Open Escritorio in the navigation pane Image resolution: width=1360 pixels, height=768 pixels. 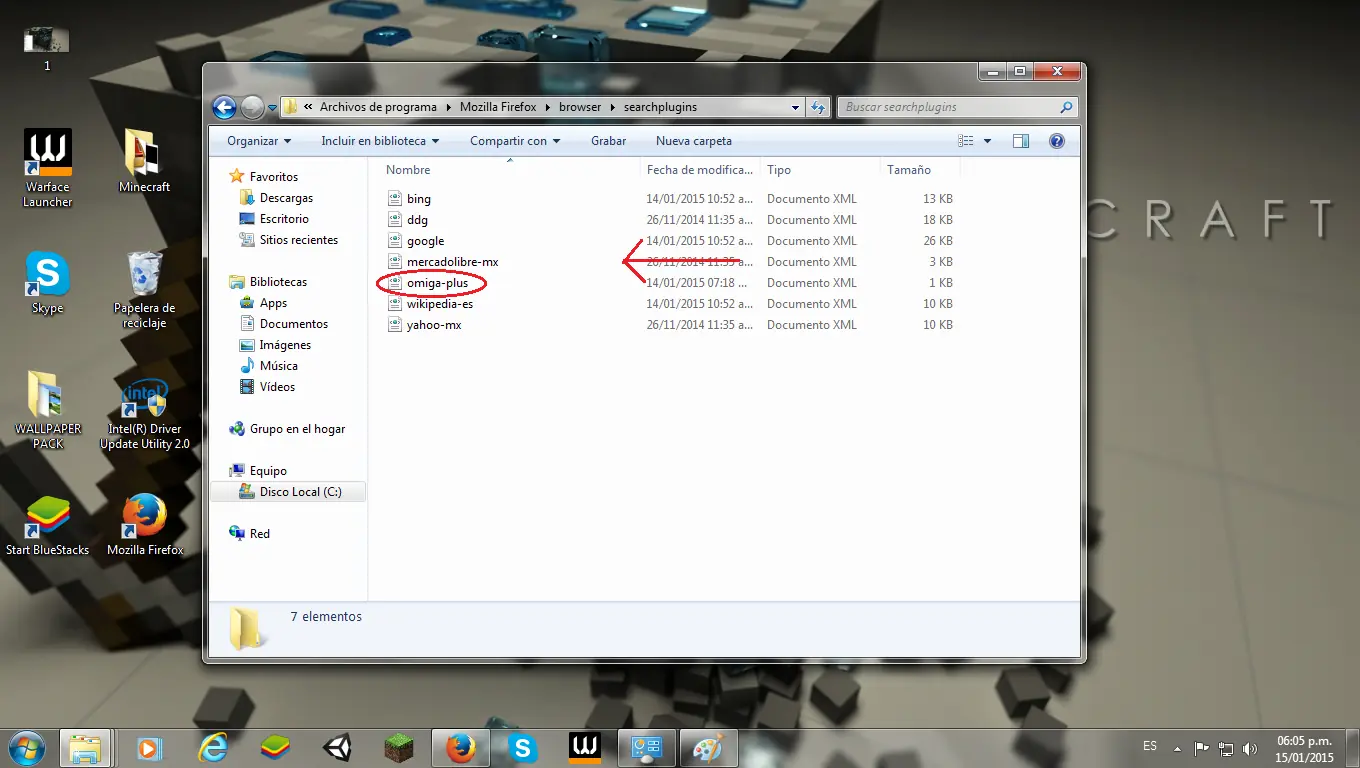(284, 219)
